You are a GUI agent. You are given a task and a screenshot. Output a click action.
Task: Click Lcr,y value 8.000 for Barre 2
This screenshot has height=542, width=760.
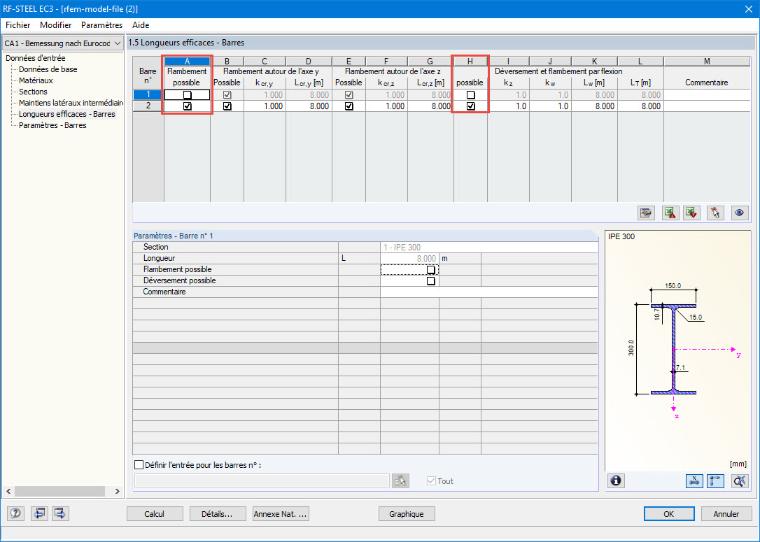[x=309, y=106]
